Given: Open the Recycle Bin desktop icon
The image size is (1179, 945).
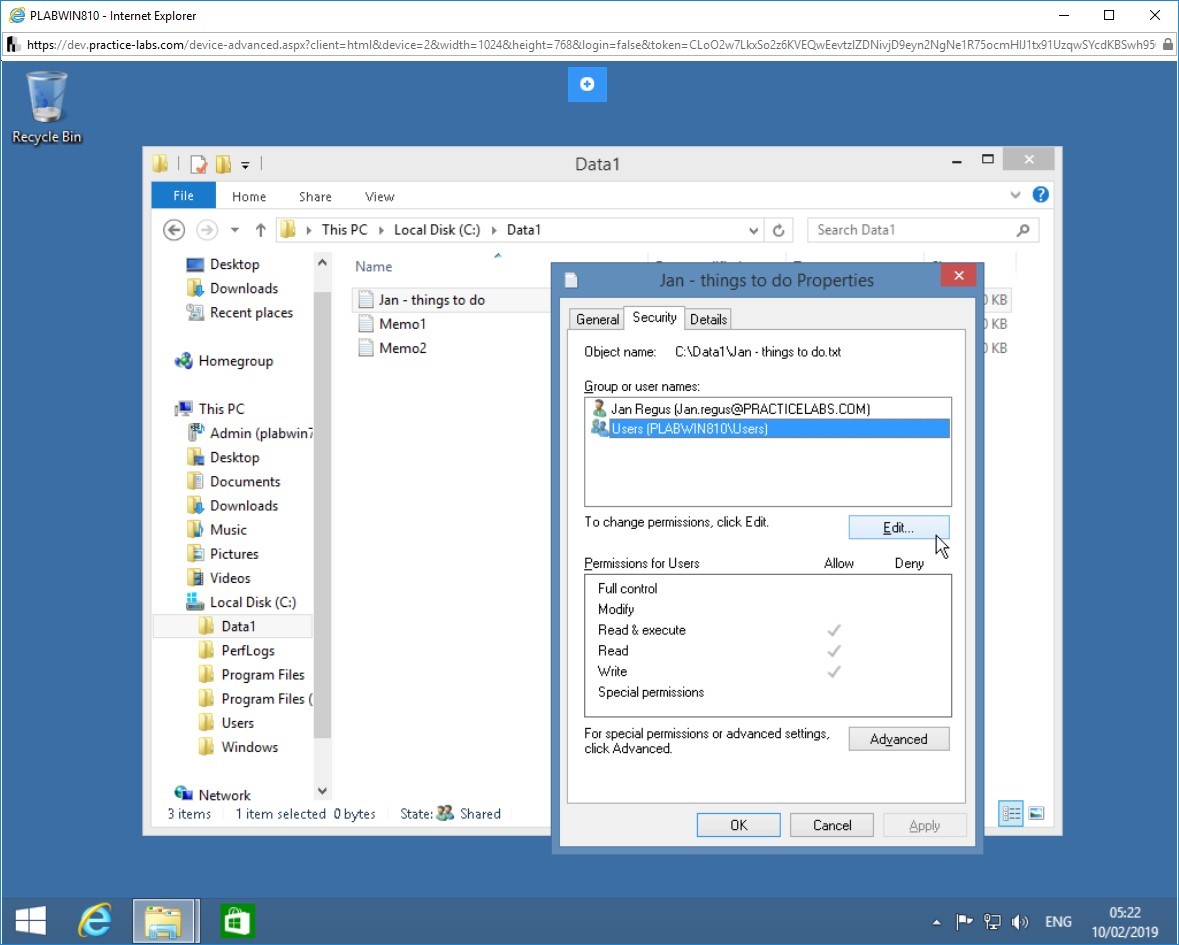Looking at the screenshot, I should 47,107.
